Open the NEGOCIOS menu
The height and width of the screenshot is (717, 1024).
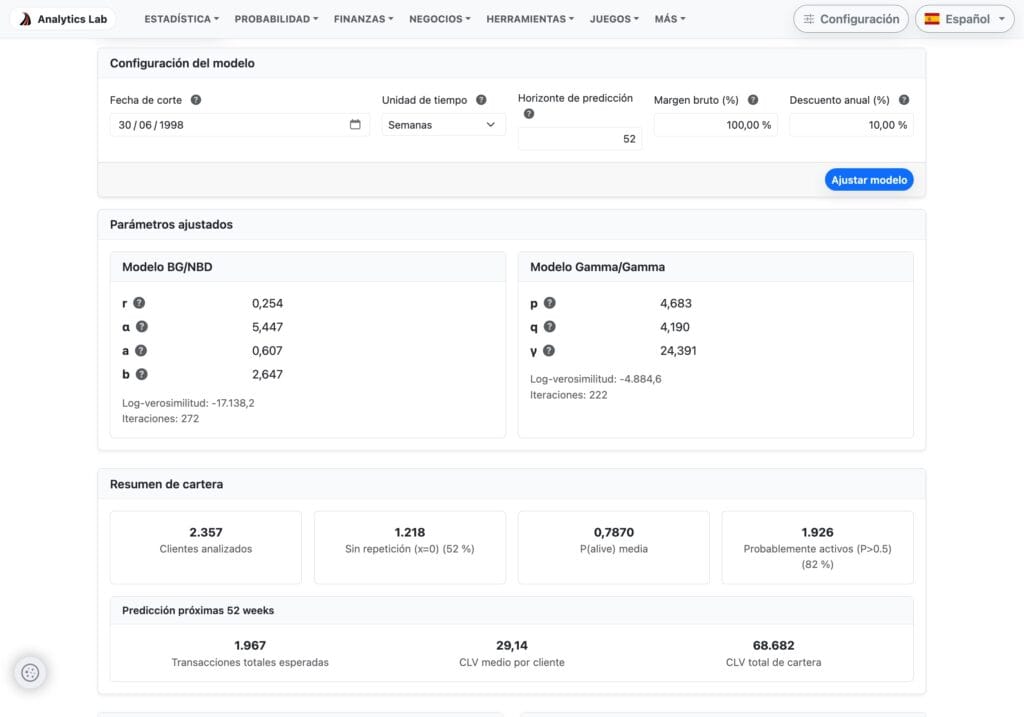[440, 19]
